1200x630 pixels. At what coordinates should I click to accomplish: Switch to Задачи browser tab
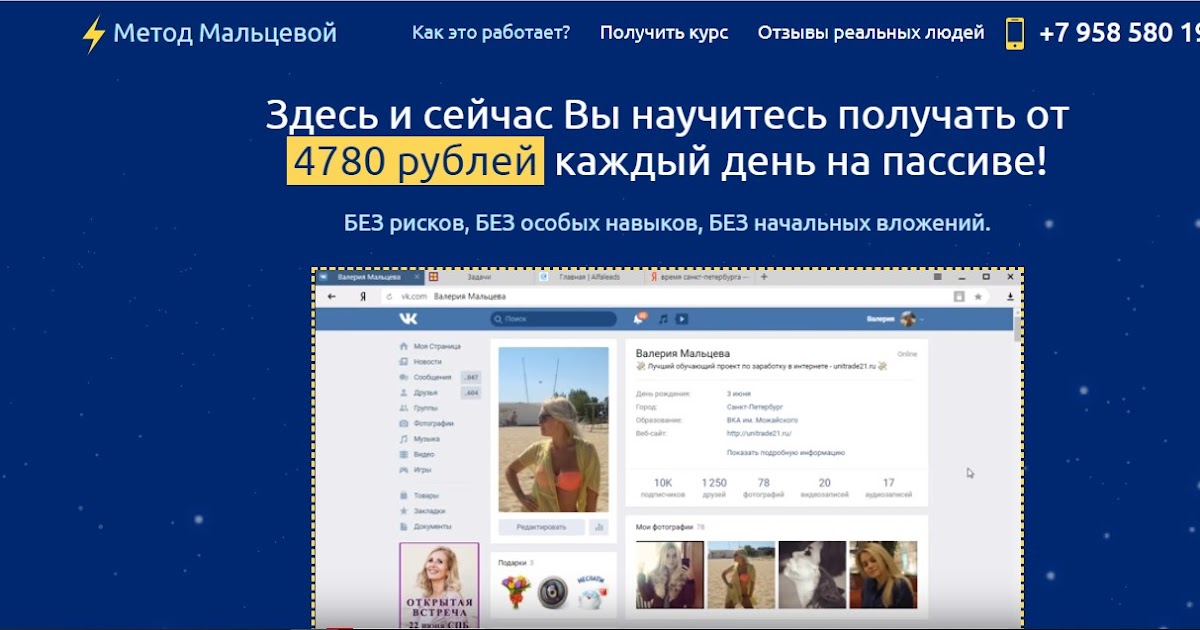pyautogui.click(x=480, y=277)
